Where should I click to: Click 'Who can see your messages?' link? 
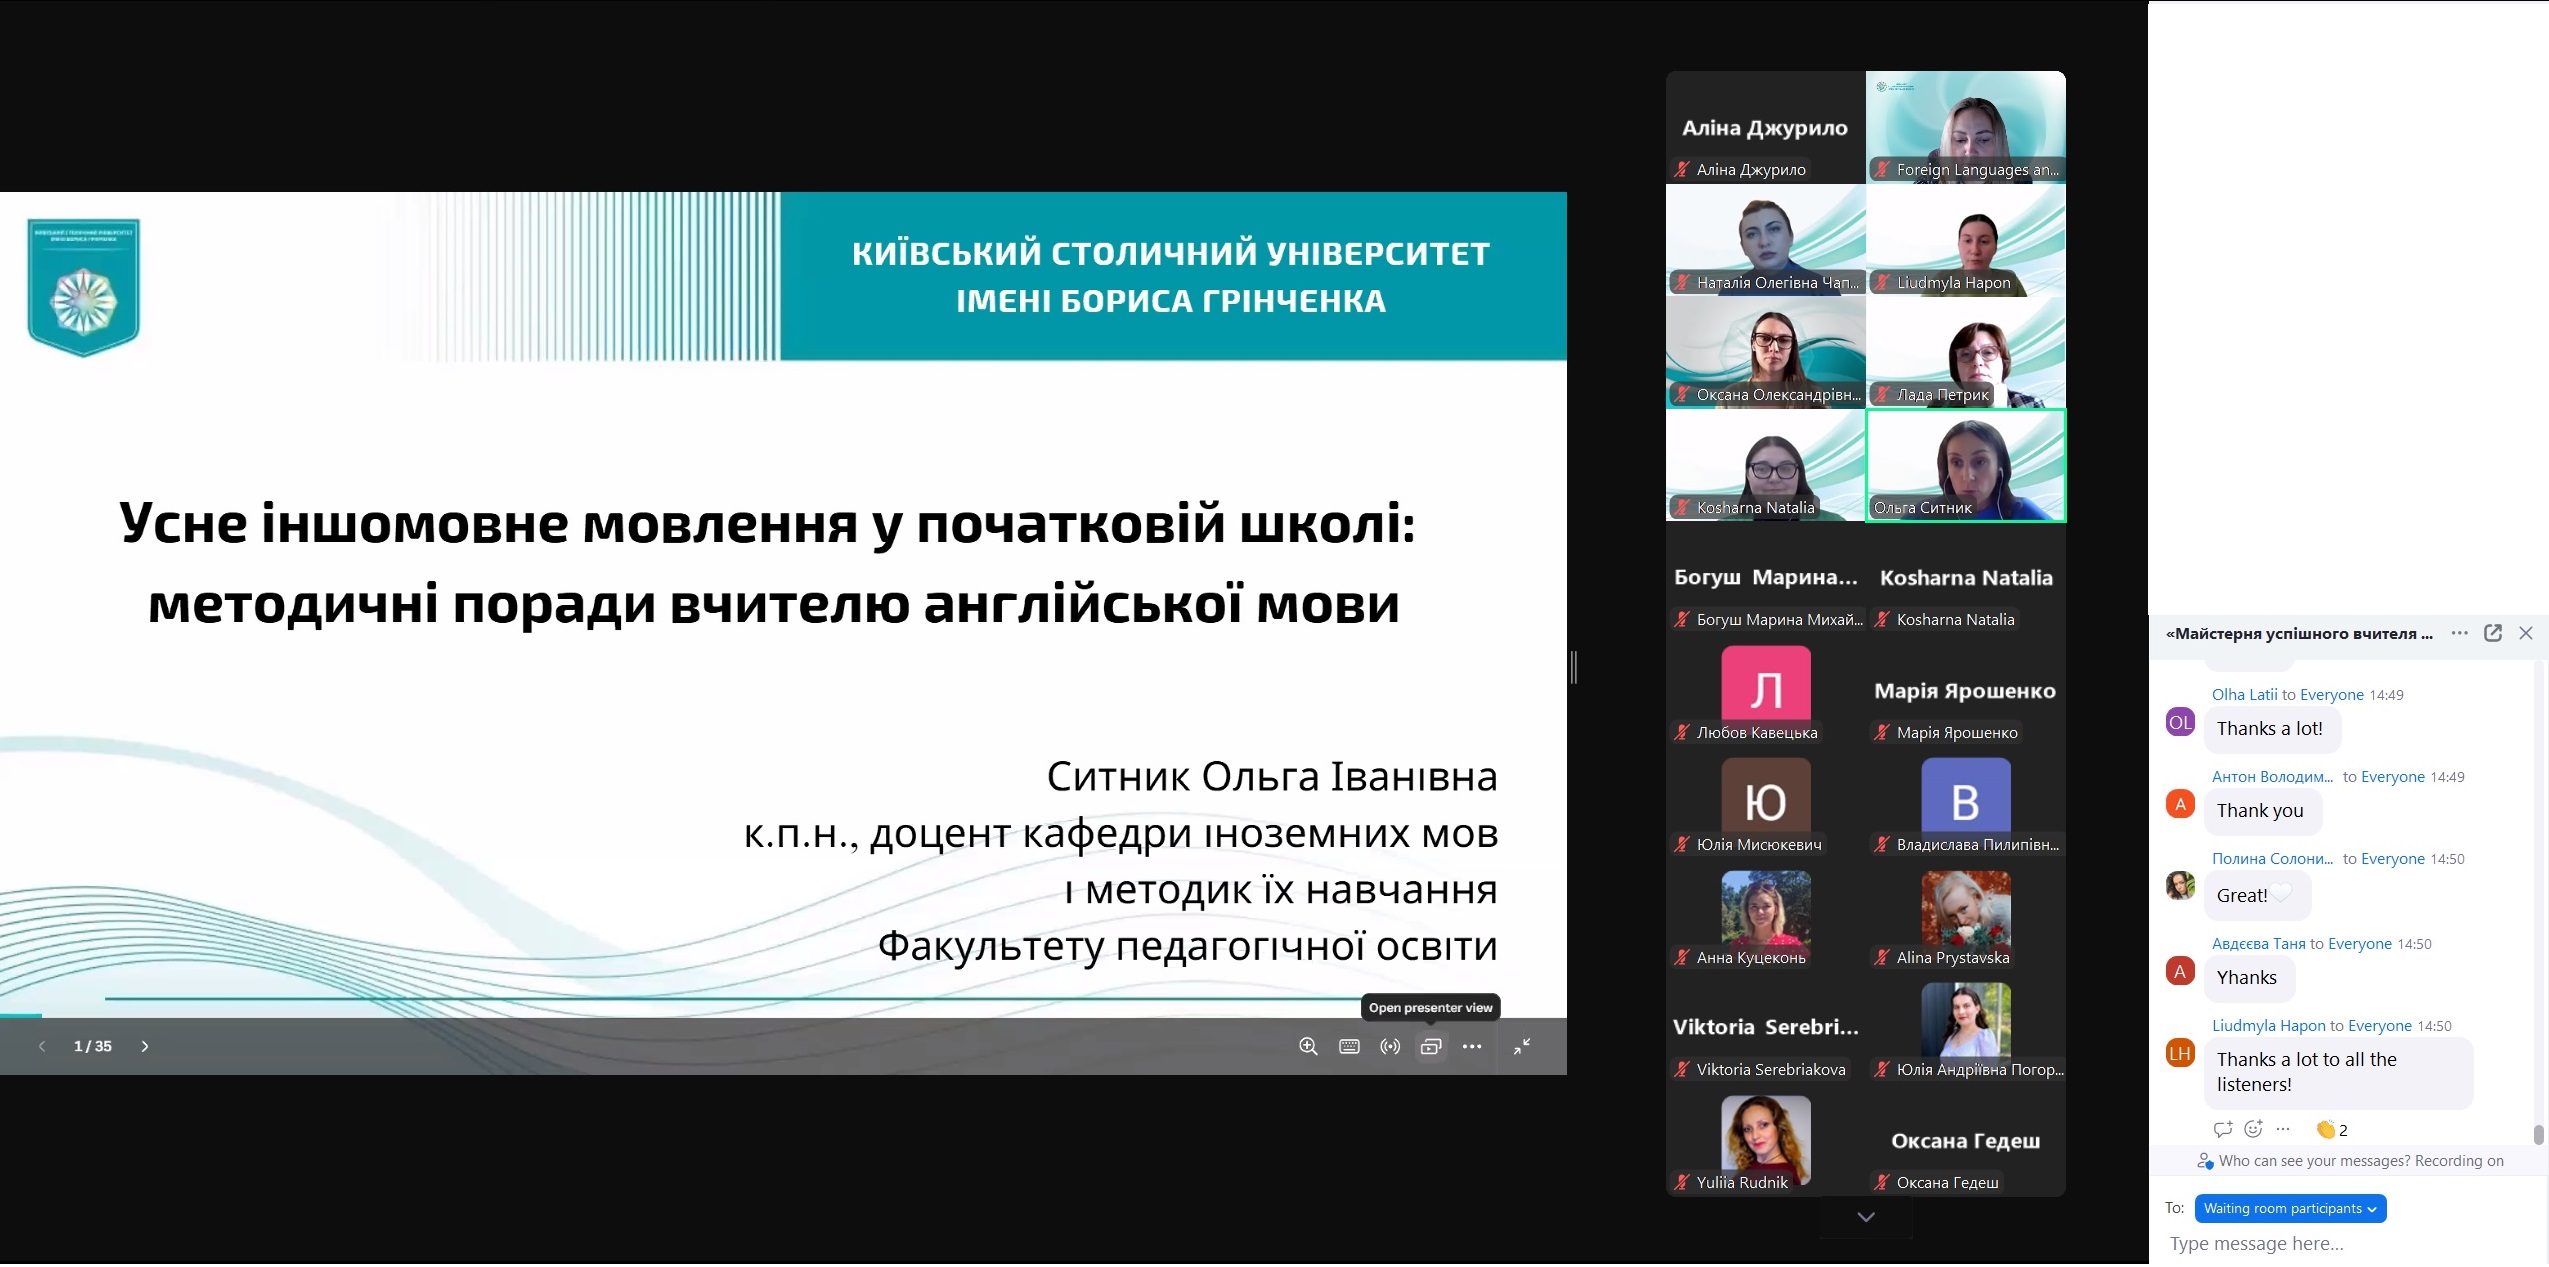click(x=2313, y=1161)
